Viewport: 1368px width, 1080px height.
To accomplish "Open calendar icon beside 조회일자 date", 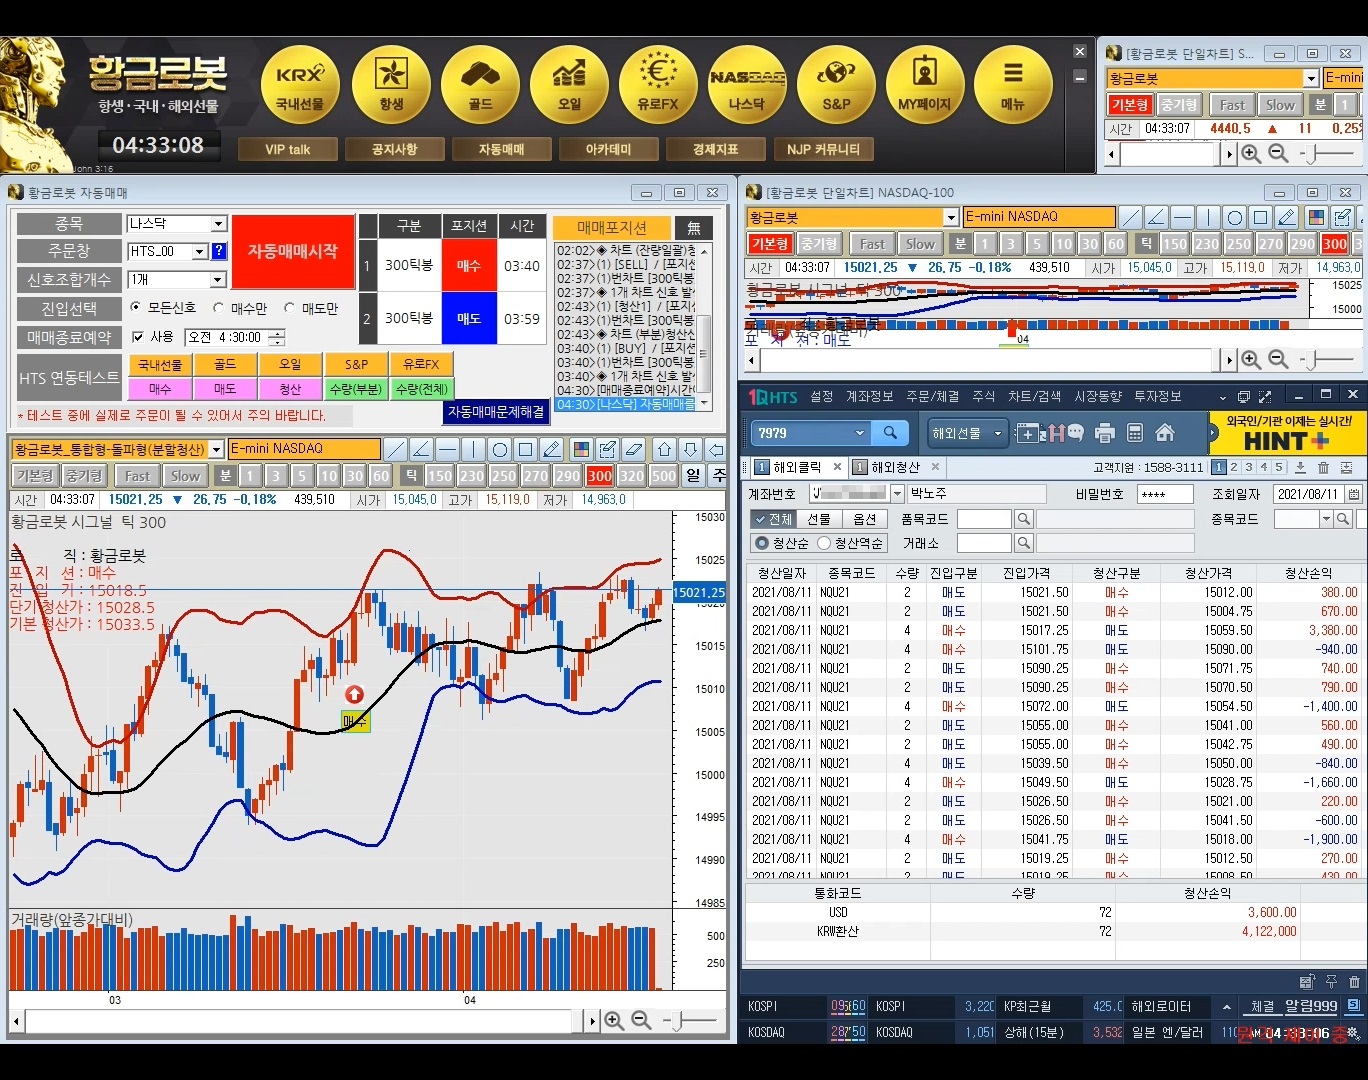I will [1354, 494].
